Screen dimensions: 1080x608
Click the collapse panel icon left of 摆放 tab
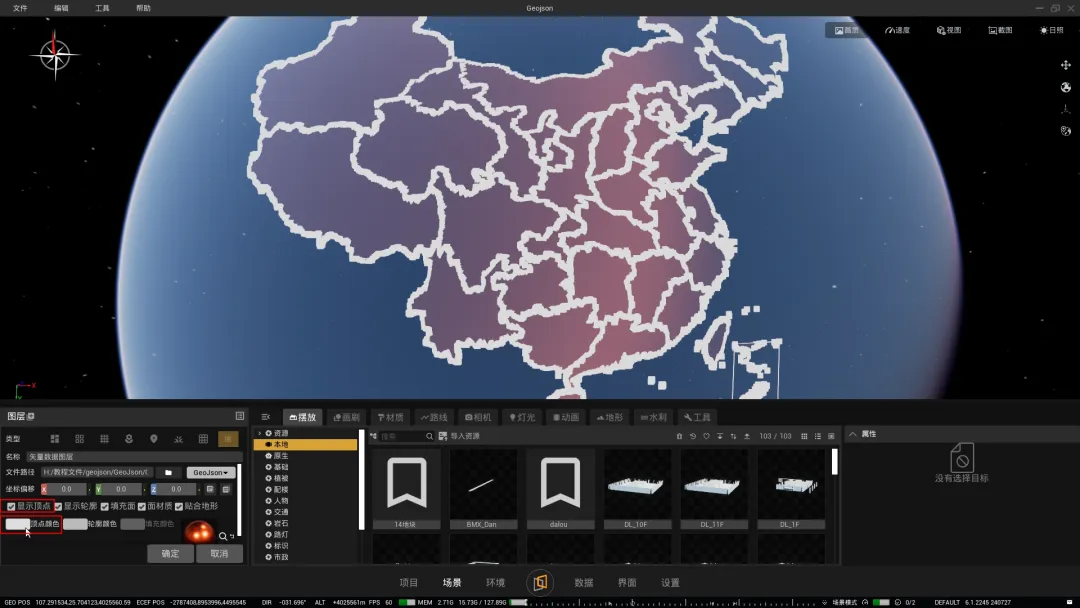266,417
